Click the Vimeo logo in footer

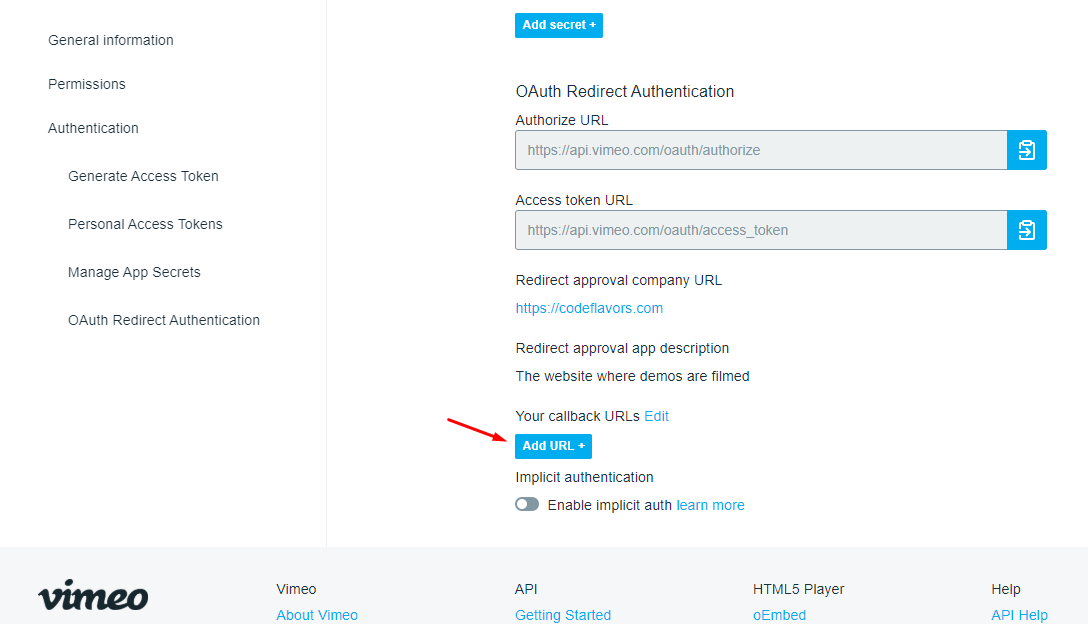[93, 596]
